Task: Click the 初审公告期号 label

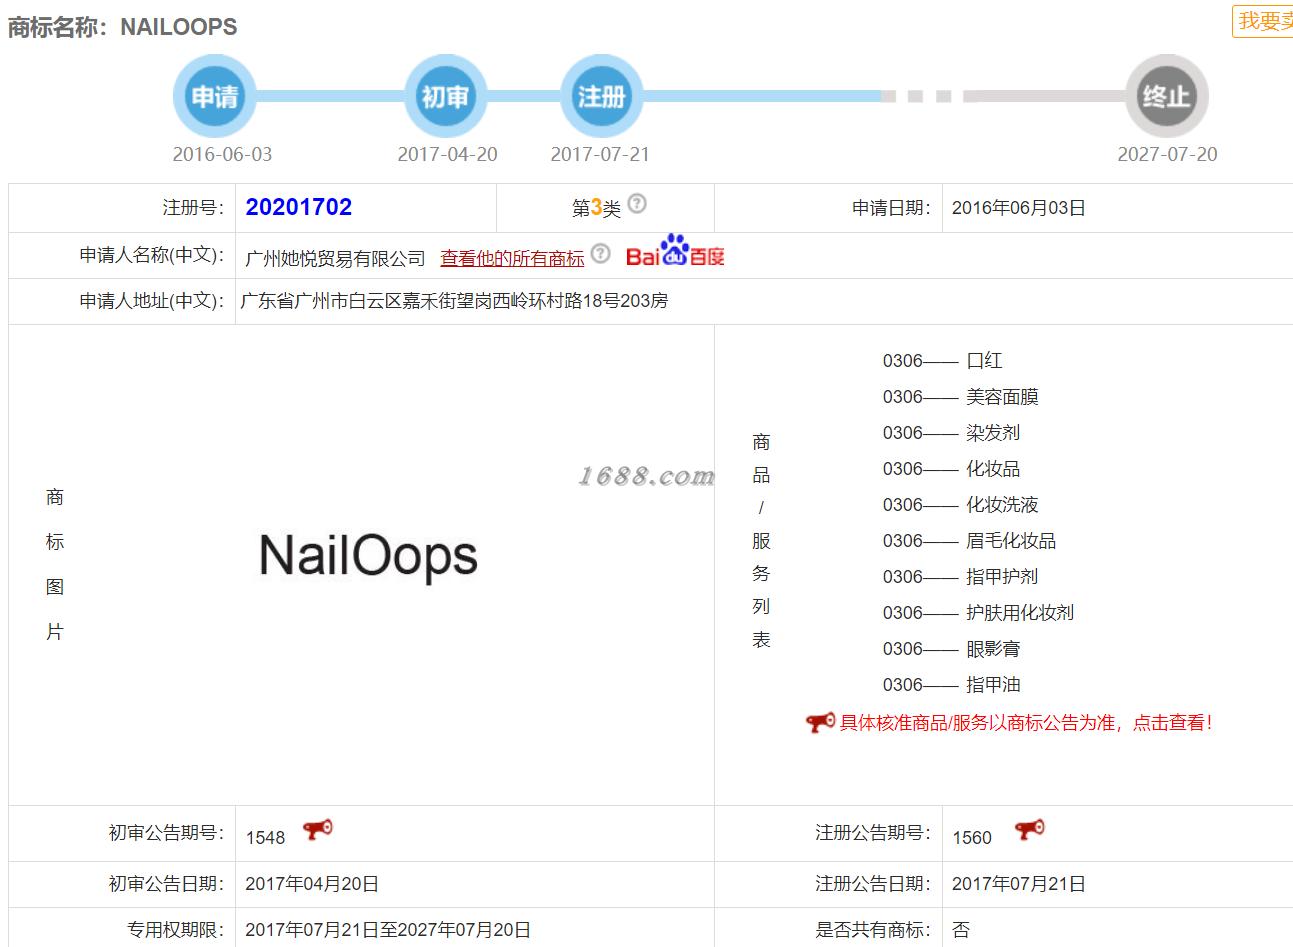Action: point(167,833)
